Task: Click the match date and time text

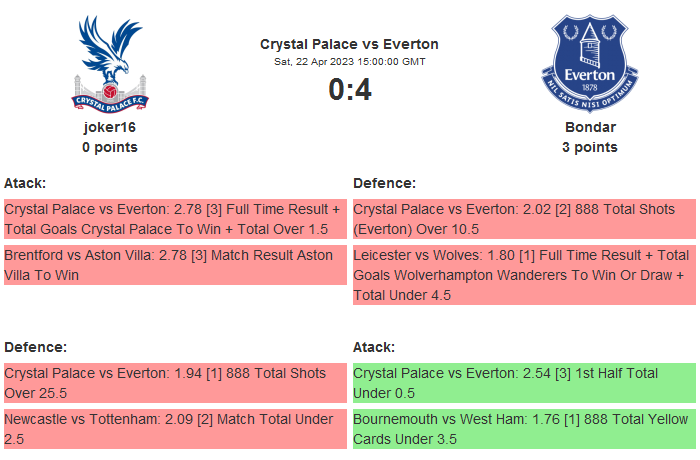Action: [x=349, y=61]
